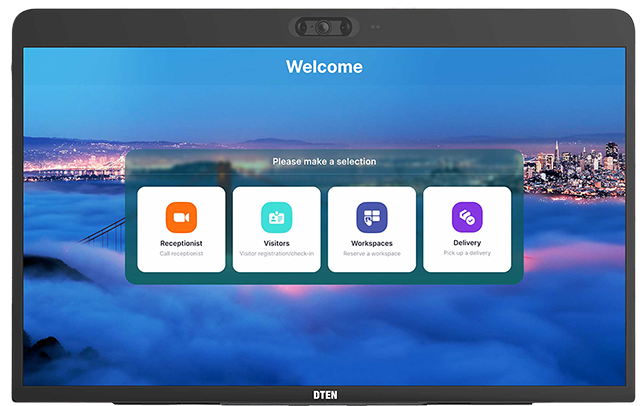Tap the teal ID badge Visitors icon
The image size is (642, 406).
pyautogui.click(x=276, y=217)
